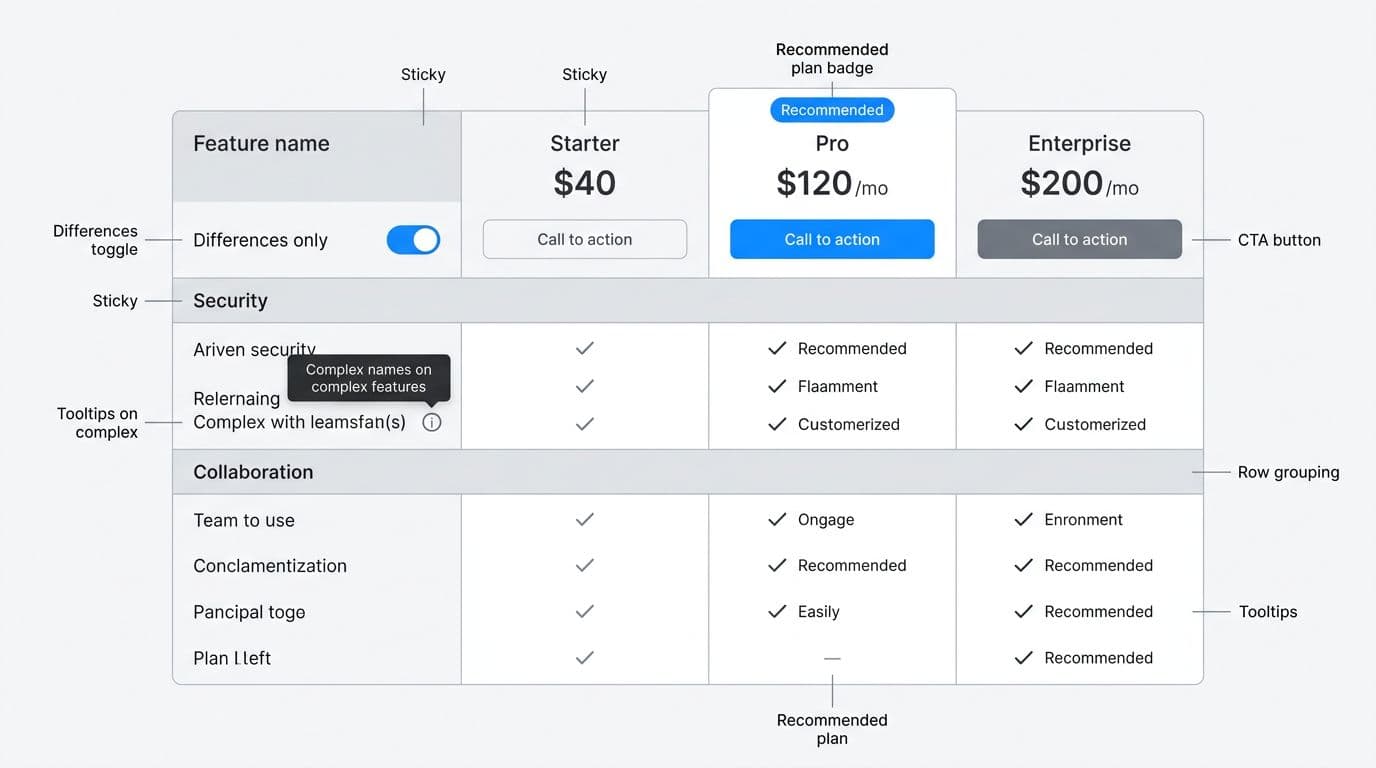Image resolution: width=1376 pixels, height=768 pixels.
Task: Click the Ongage checkmark for Team to use
Action: tap(777, 519)
